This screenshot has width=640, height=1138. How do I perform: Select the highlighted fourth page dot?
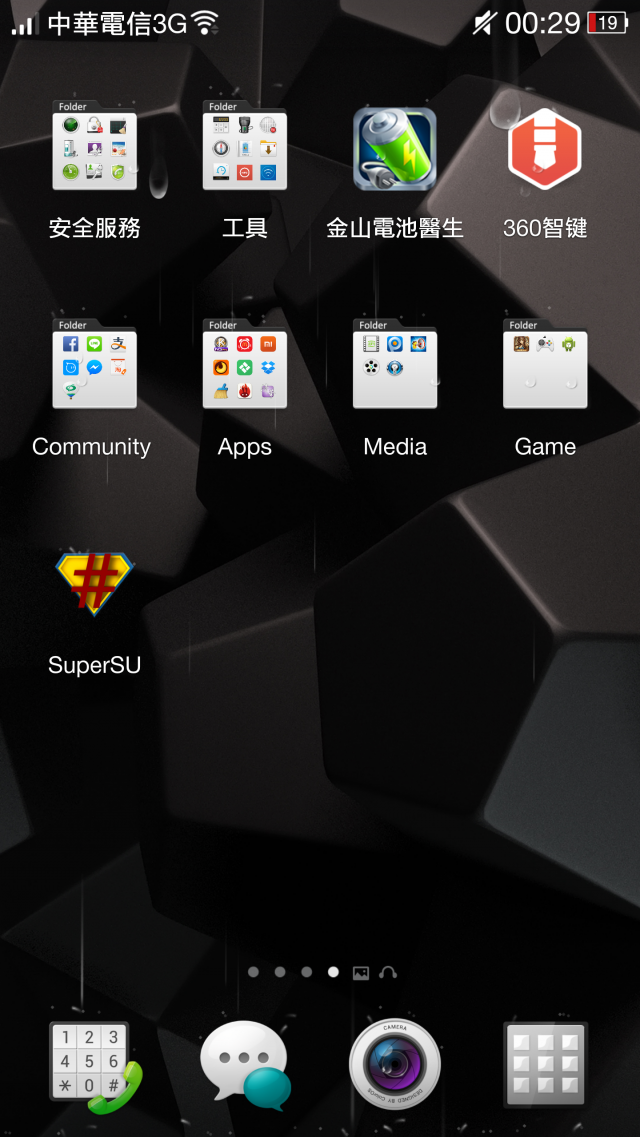click(x=333, y=972)
